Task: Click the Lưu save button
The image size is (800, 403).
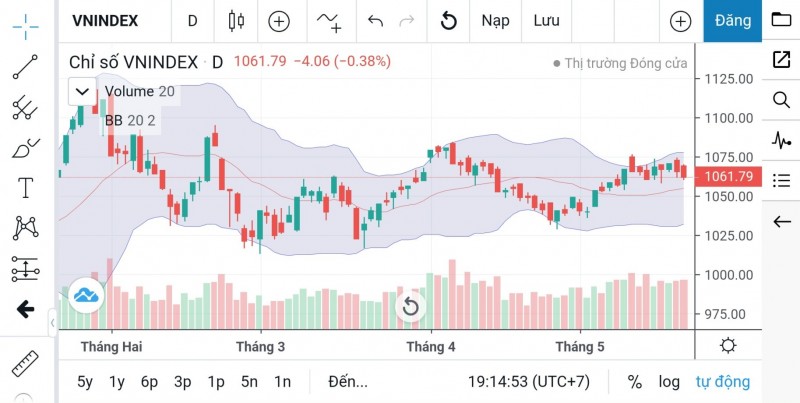Action: pyautogui.click(x=546, y=20)
